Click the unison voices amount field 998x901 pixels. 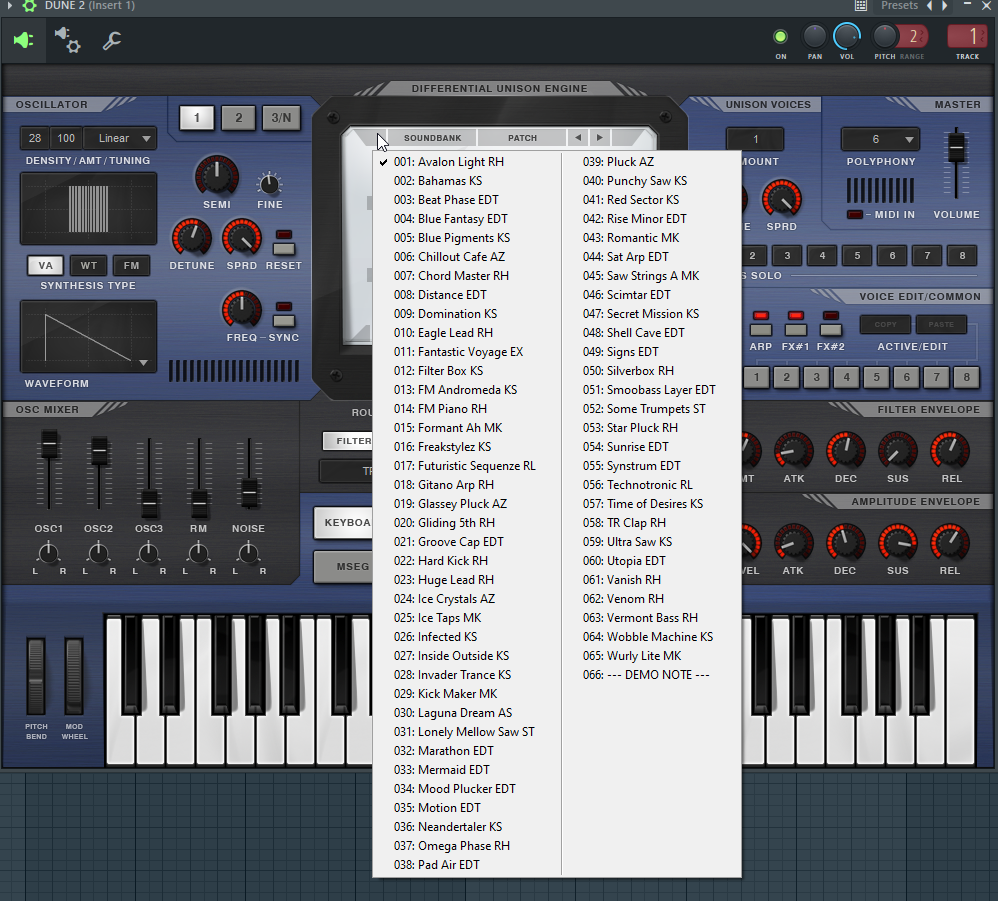756,139
